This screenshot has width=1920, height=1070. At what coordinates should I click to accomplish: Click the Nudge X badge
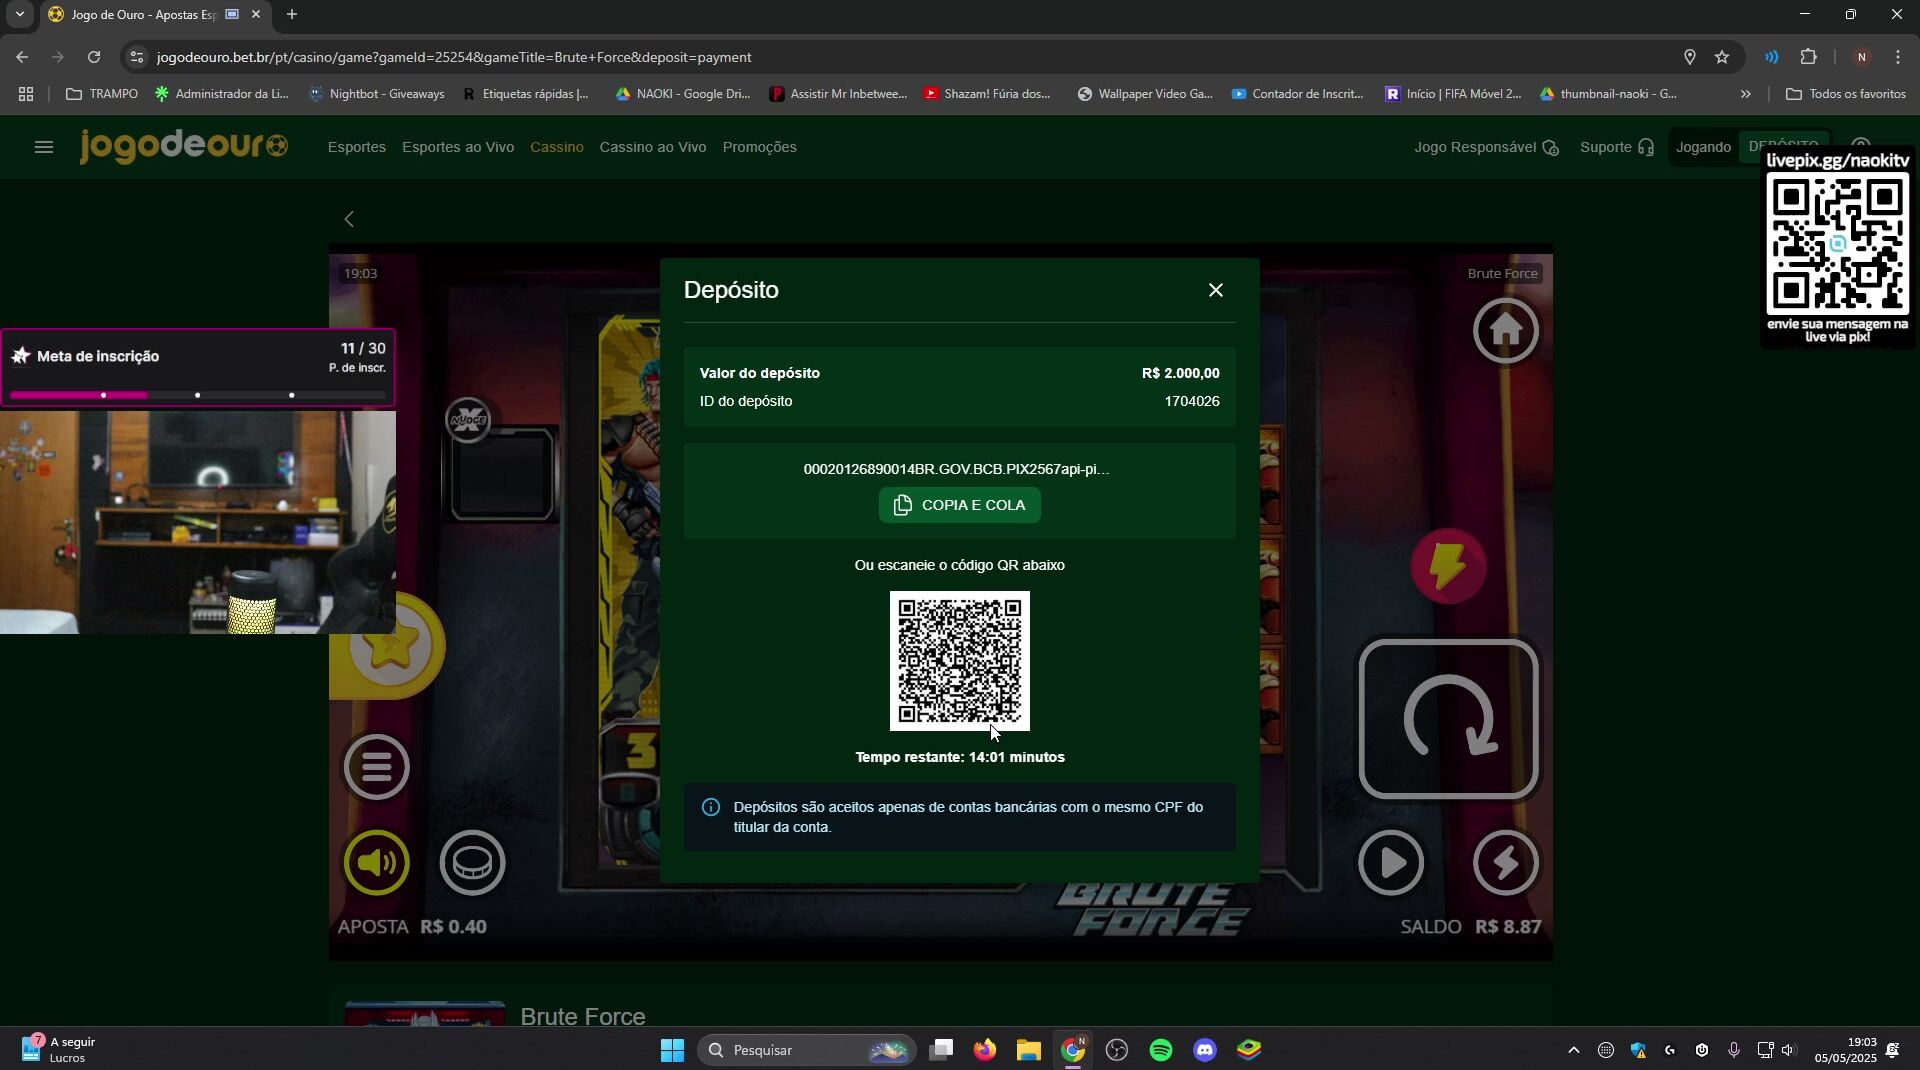click(468, 420)
